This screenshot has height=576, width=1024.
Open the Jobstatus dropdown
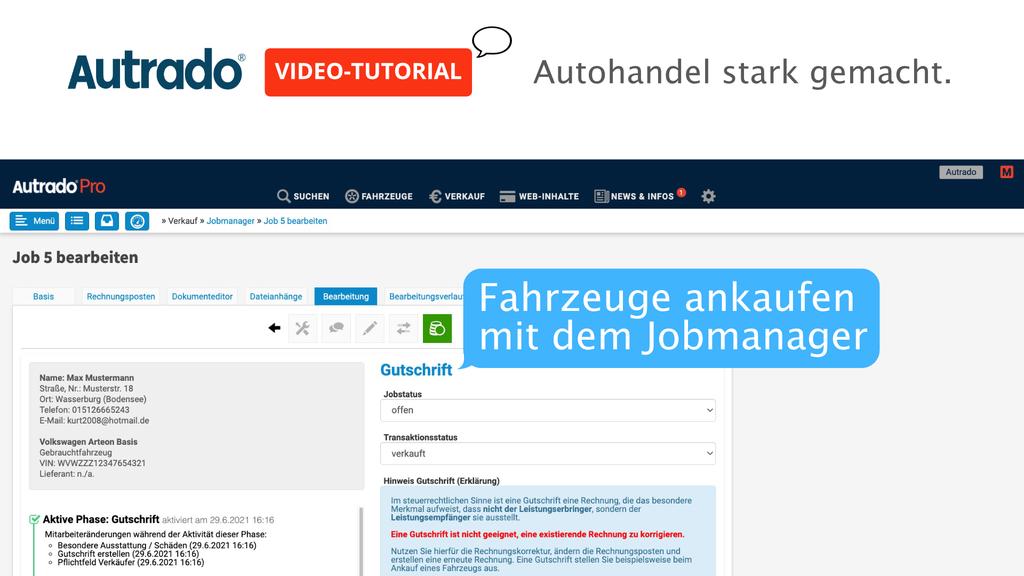point(548,410)
